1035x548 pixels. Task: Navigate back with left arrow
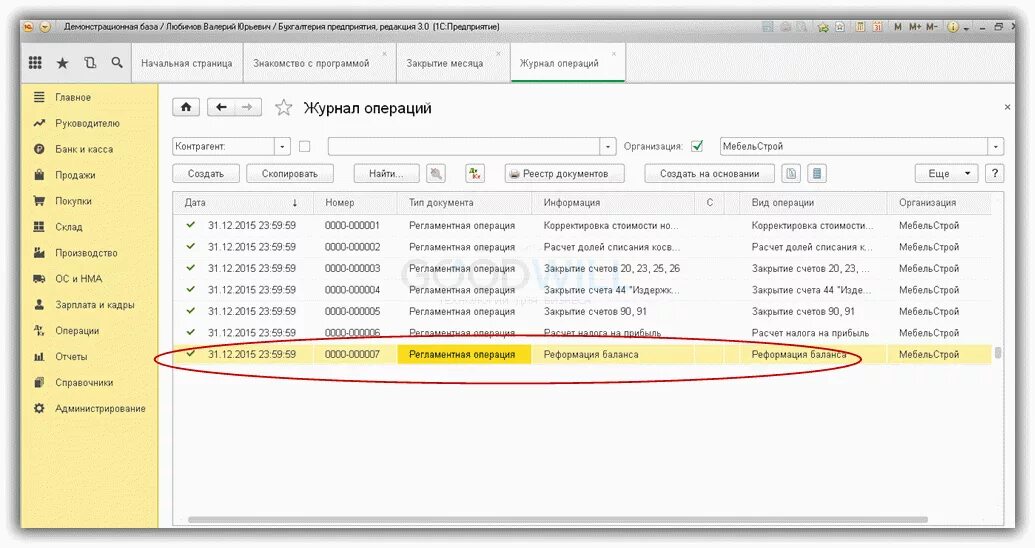(221, 107)
